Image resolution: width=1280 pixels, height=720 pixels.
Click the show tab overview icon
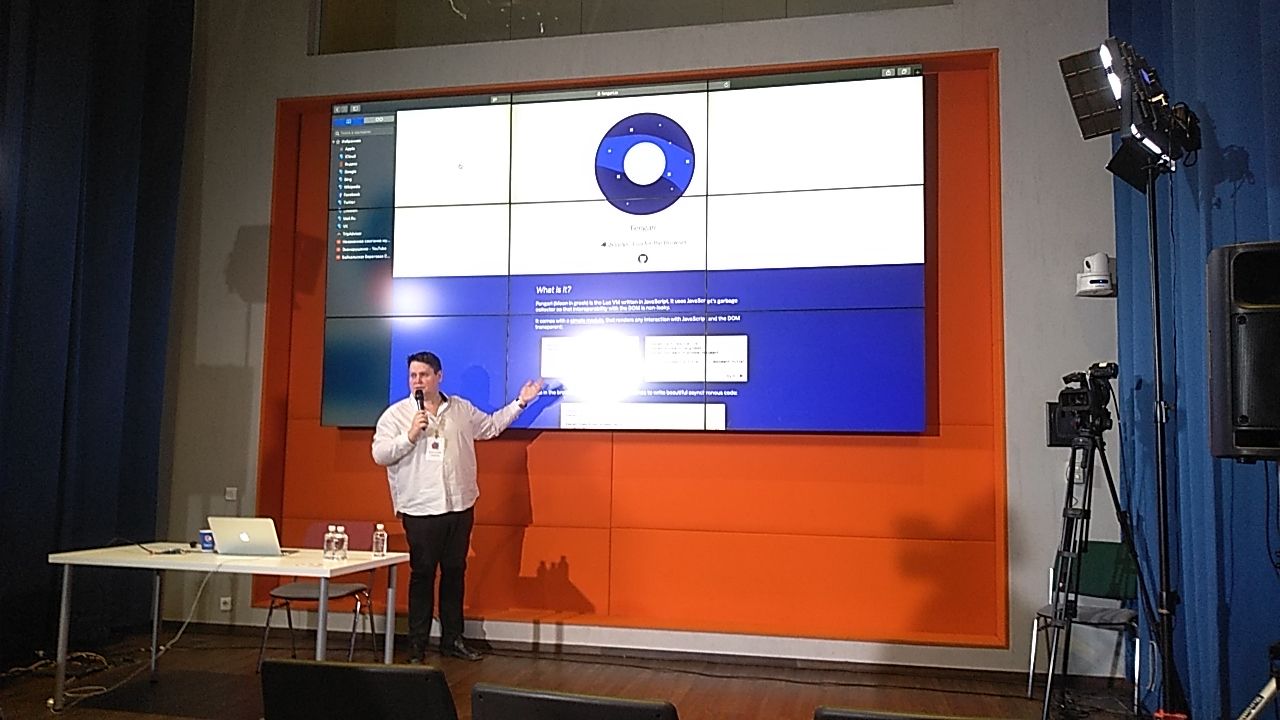[904, 71]
